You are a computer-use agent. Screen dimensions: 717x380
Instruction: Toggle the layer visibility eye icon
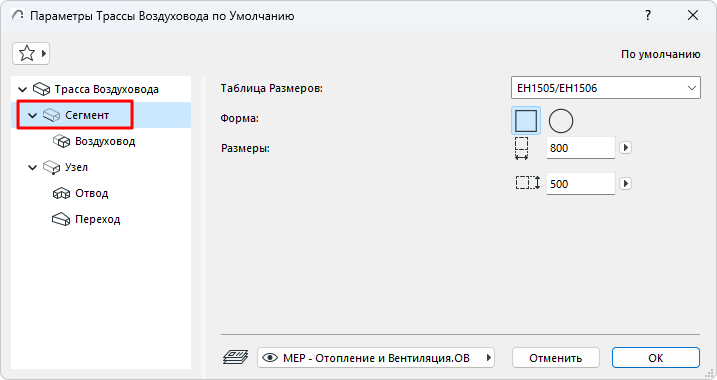pyautogui.click(x=270, y=358)
